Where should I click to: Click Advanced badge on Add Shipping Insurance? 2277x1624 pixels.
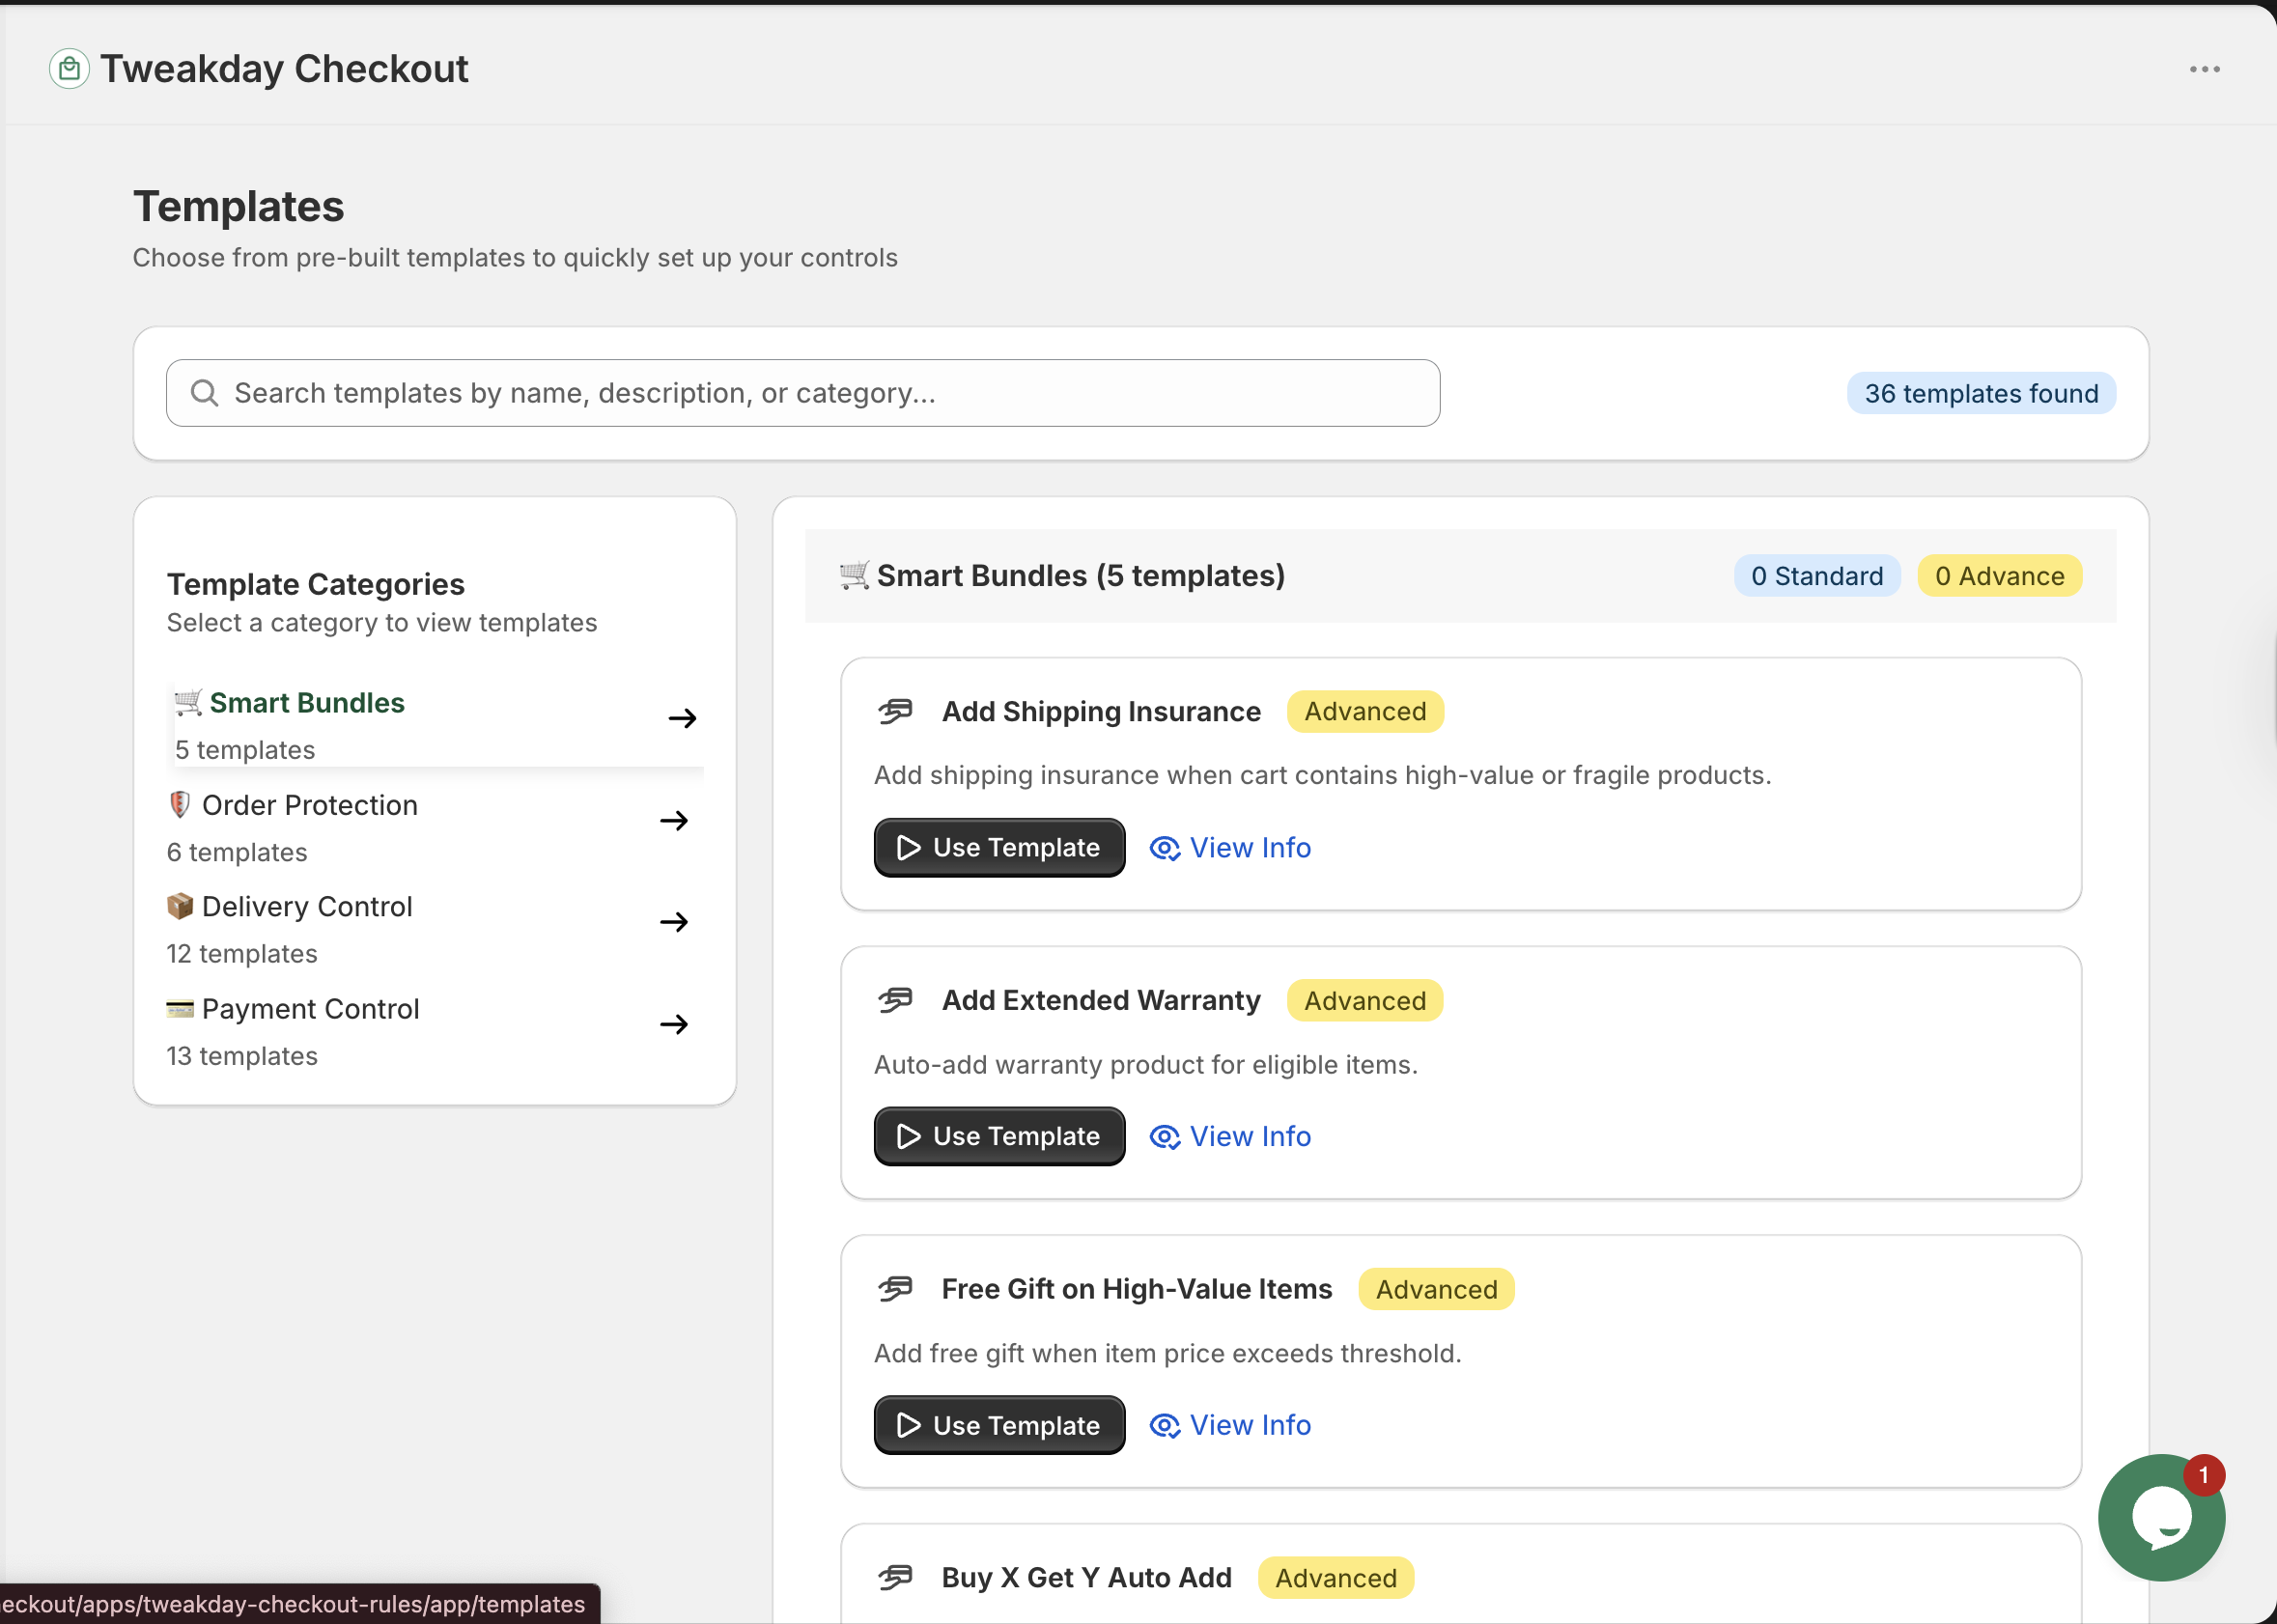tap(1365, 711)
